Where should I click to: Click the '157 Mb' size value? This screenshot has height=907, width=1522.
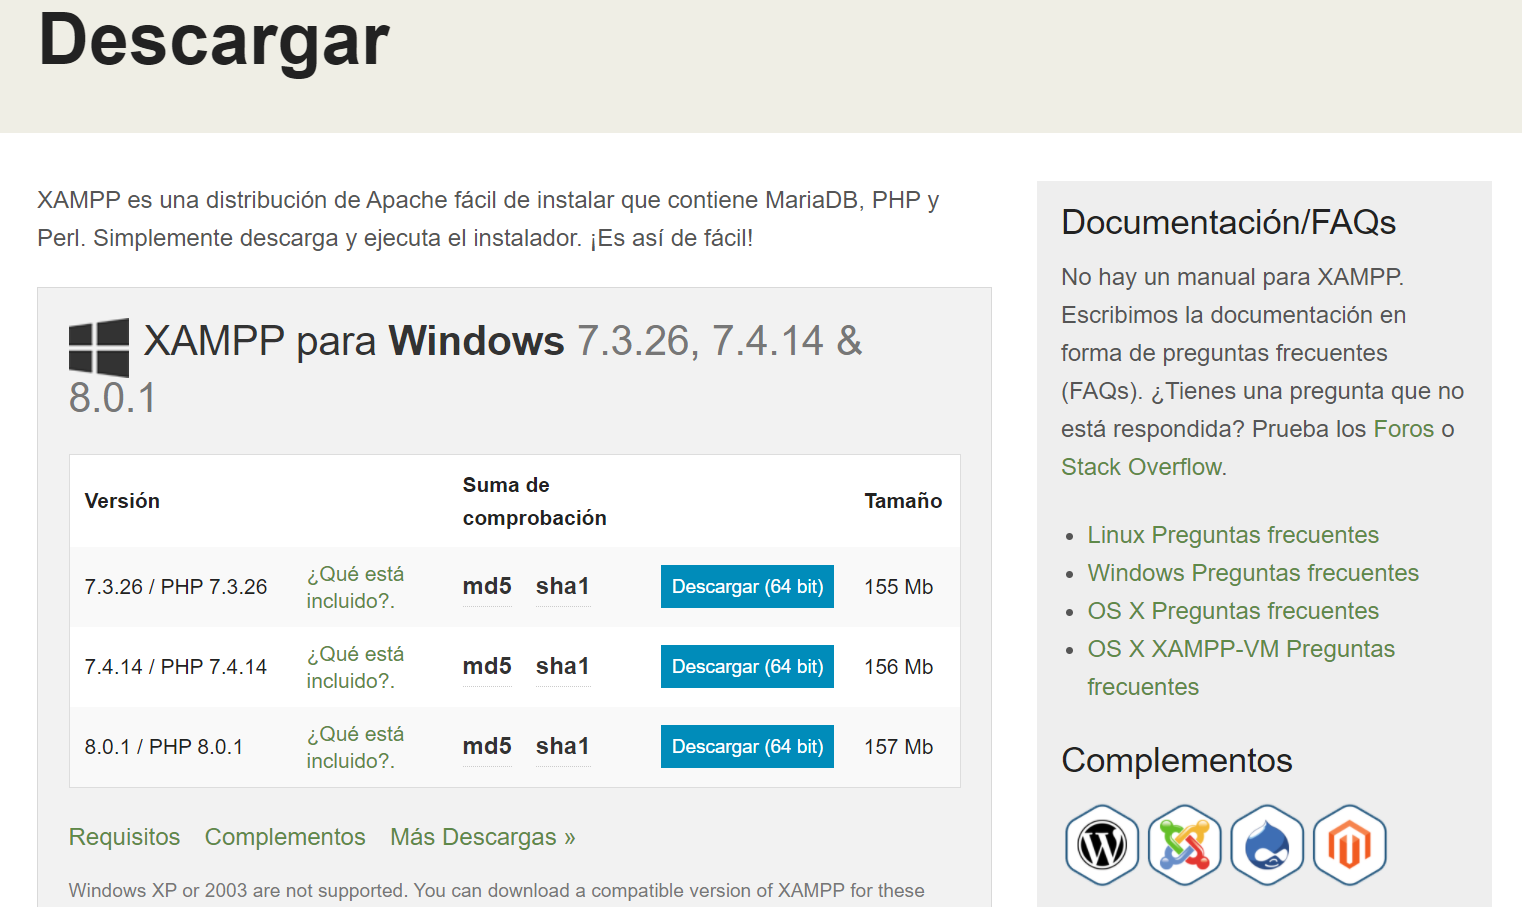(898, 747)
